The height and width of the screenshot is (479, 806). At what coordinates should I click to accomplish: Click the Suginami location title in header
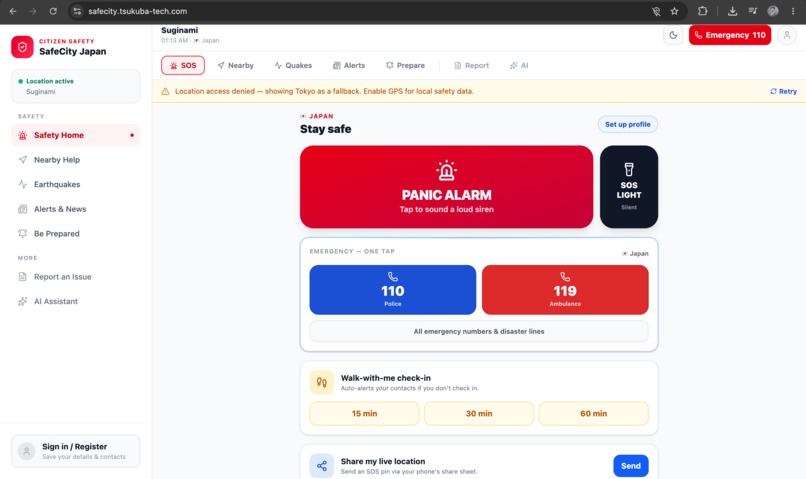179,30
